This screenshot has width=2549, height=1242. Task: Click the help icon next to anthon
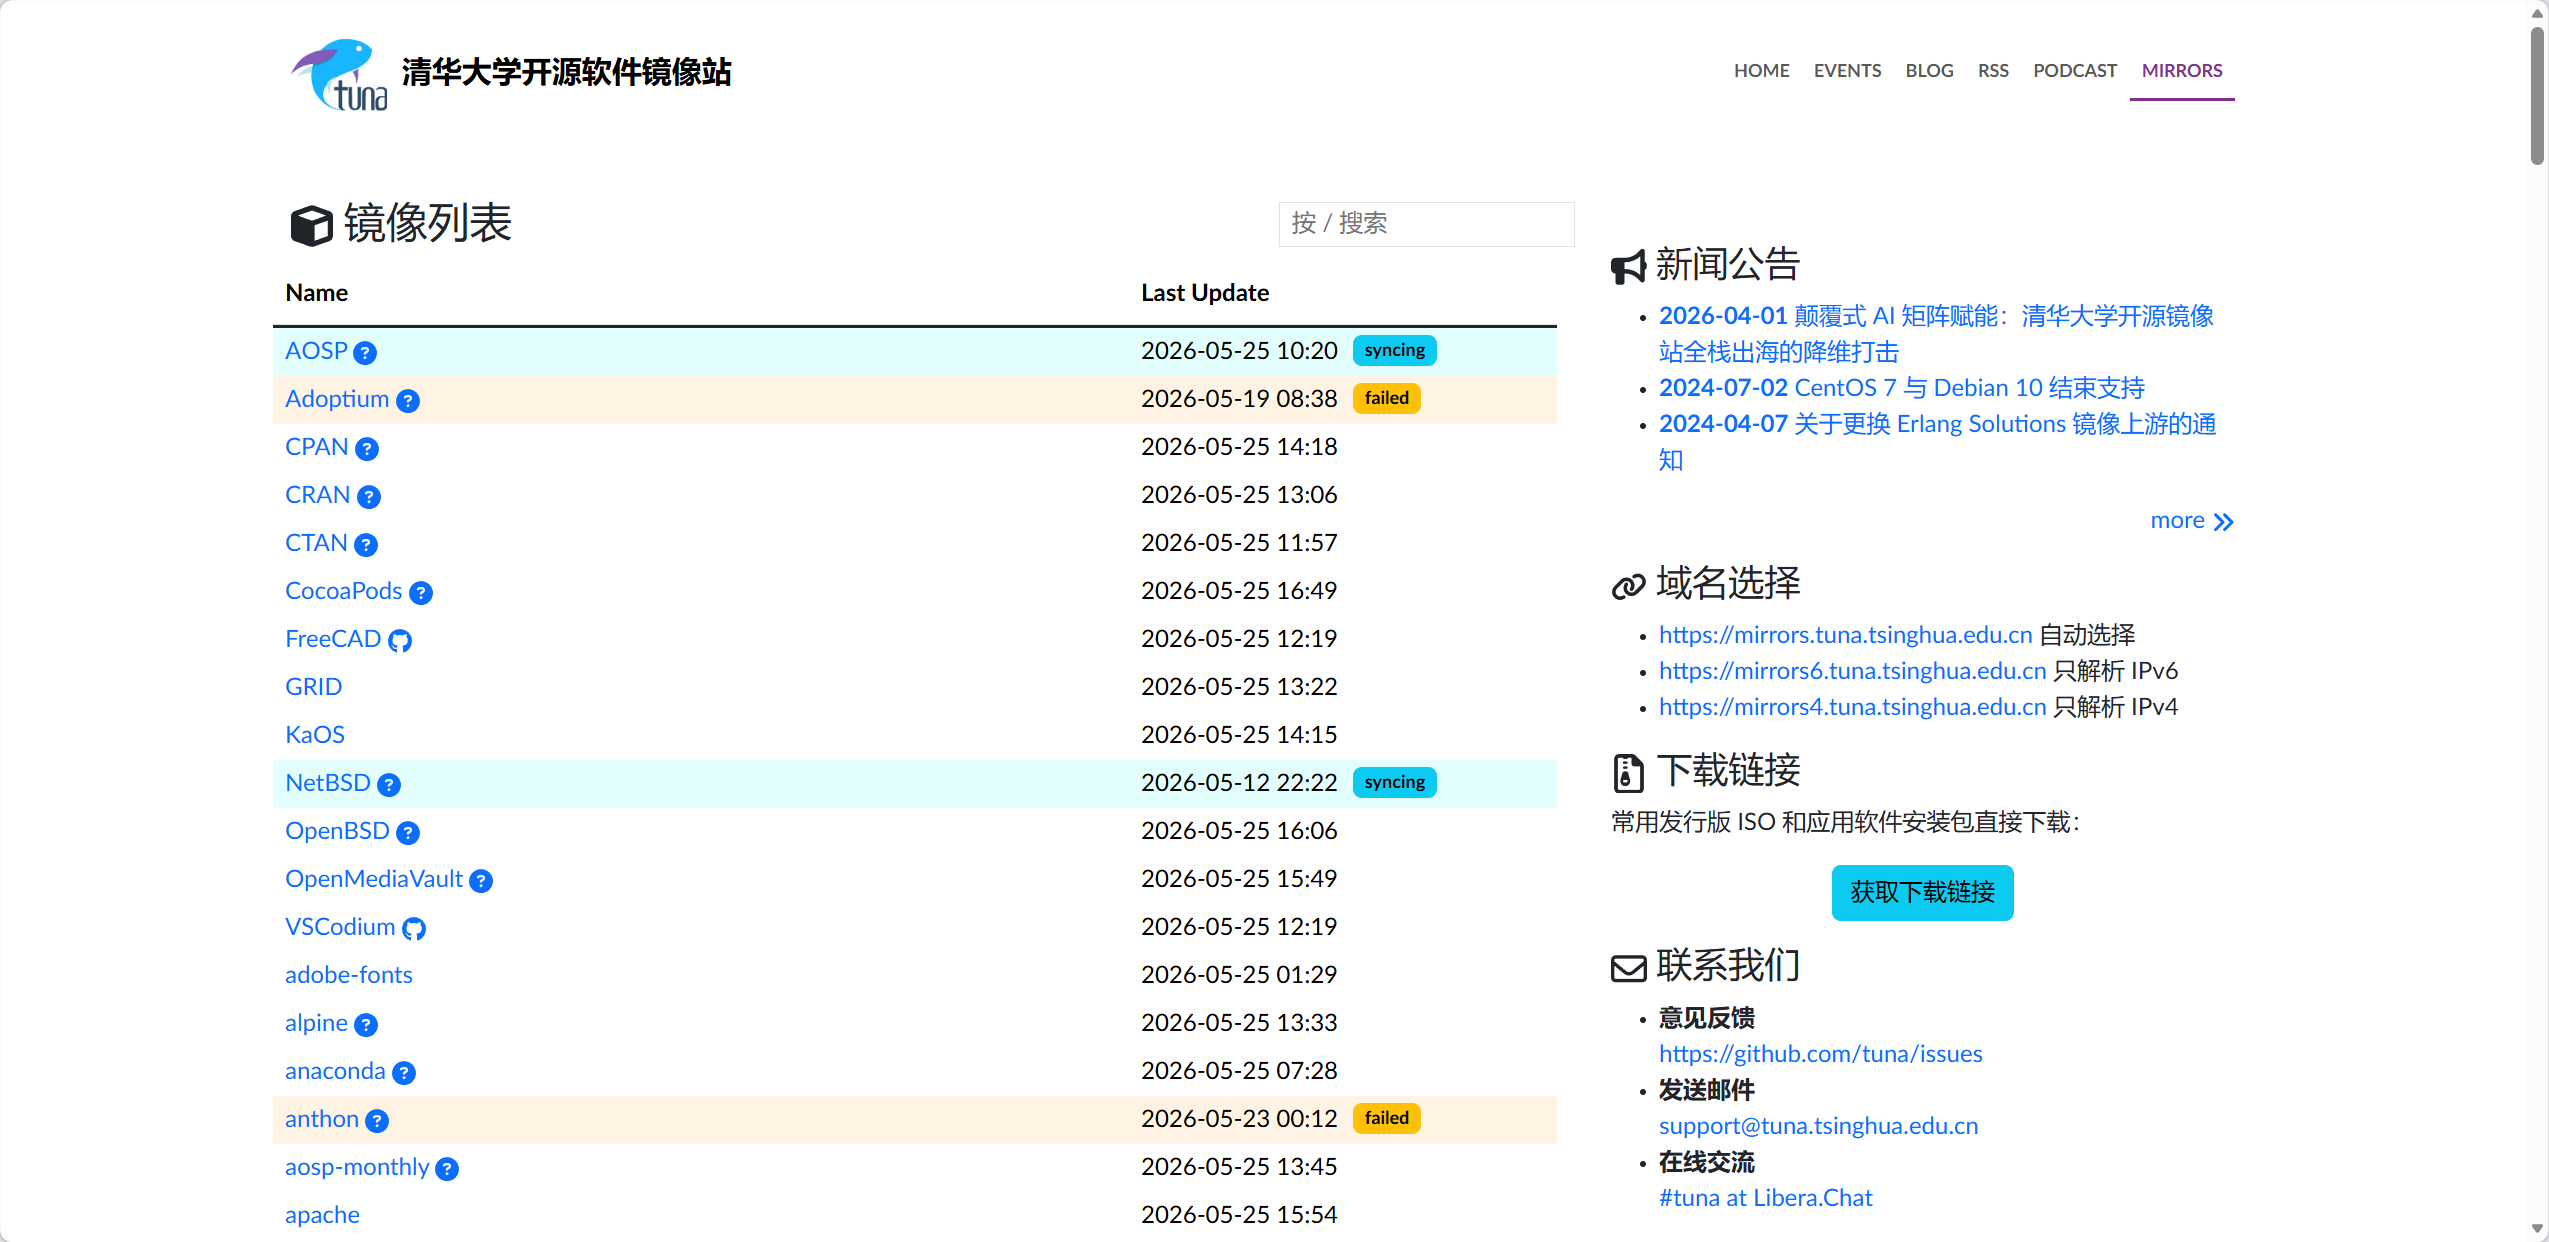coord(377,1121)
